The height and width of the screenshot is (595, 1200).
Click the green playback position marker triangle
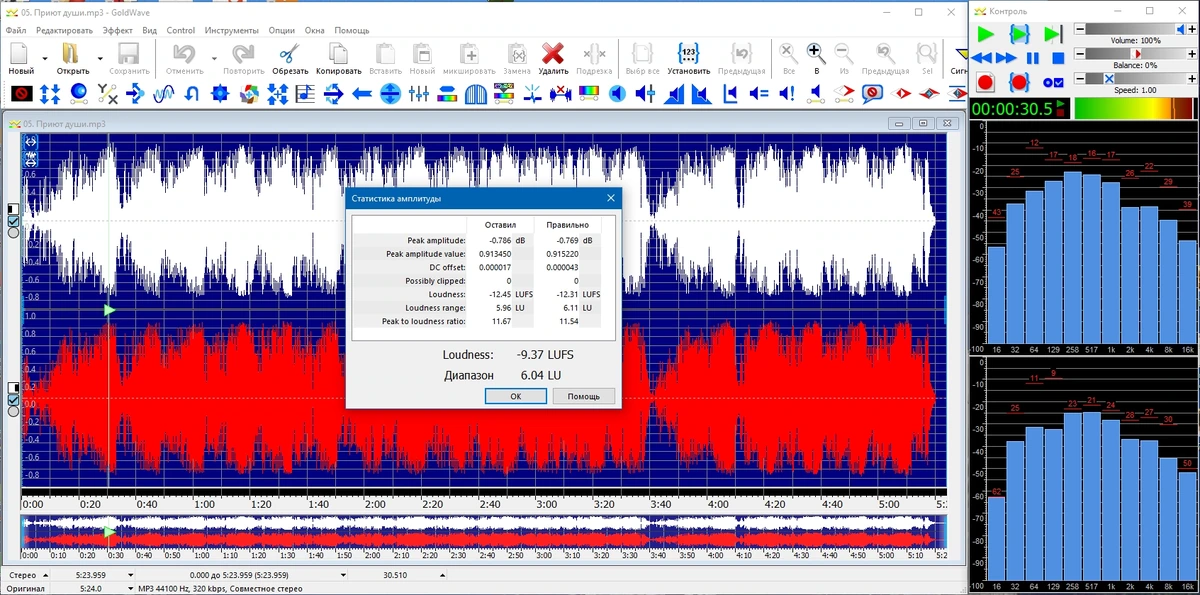[x=109, y=310]
